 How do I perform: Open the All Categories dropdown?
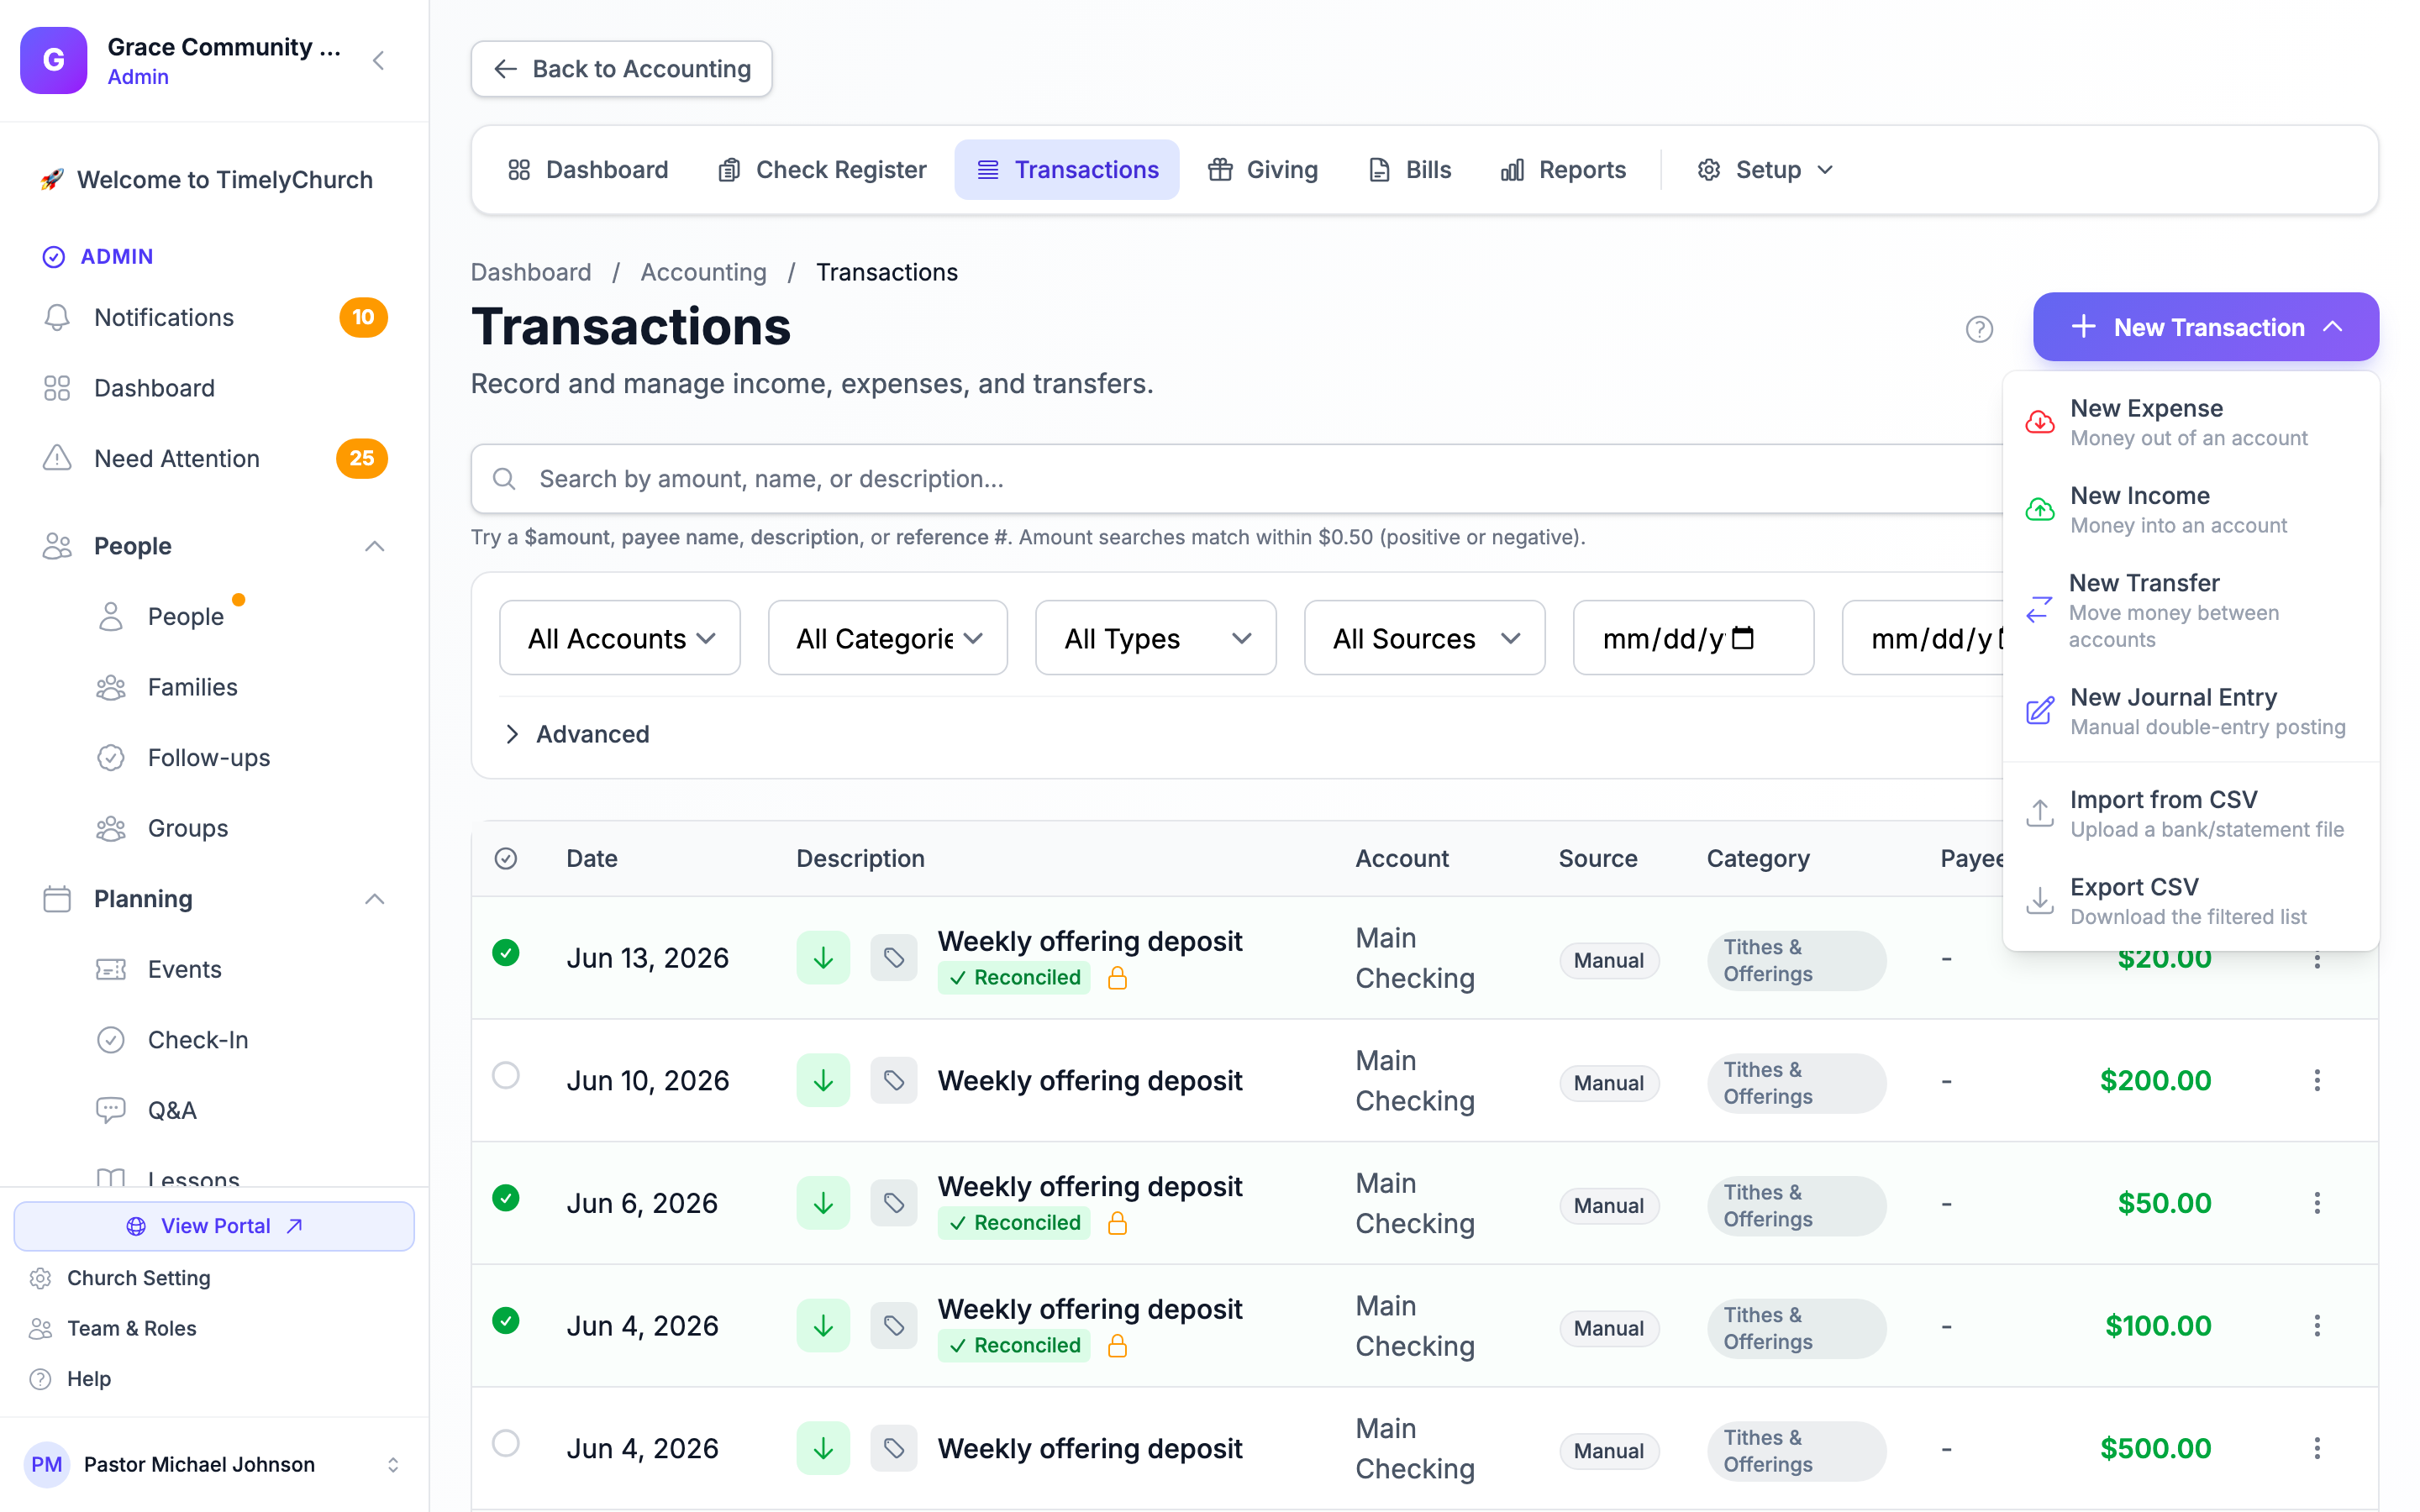pyautogui.click(x=888, y=638)
